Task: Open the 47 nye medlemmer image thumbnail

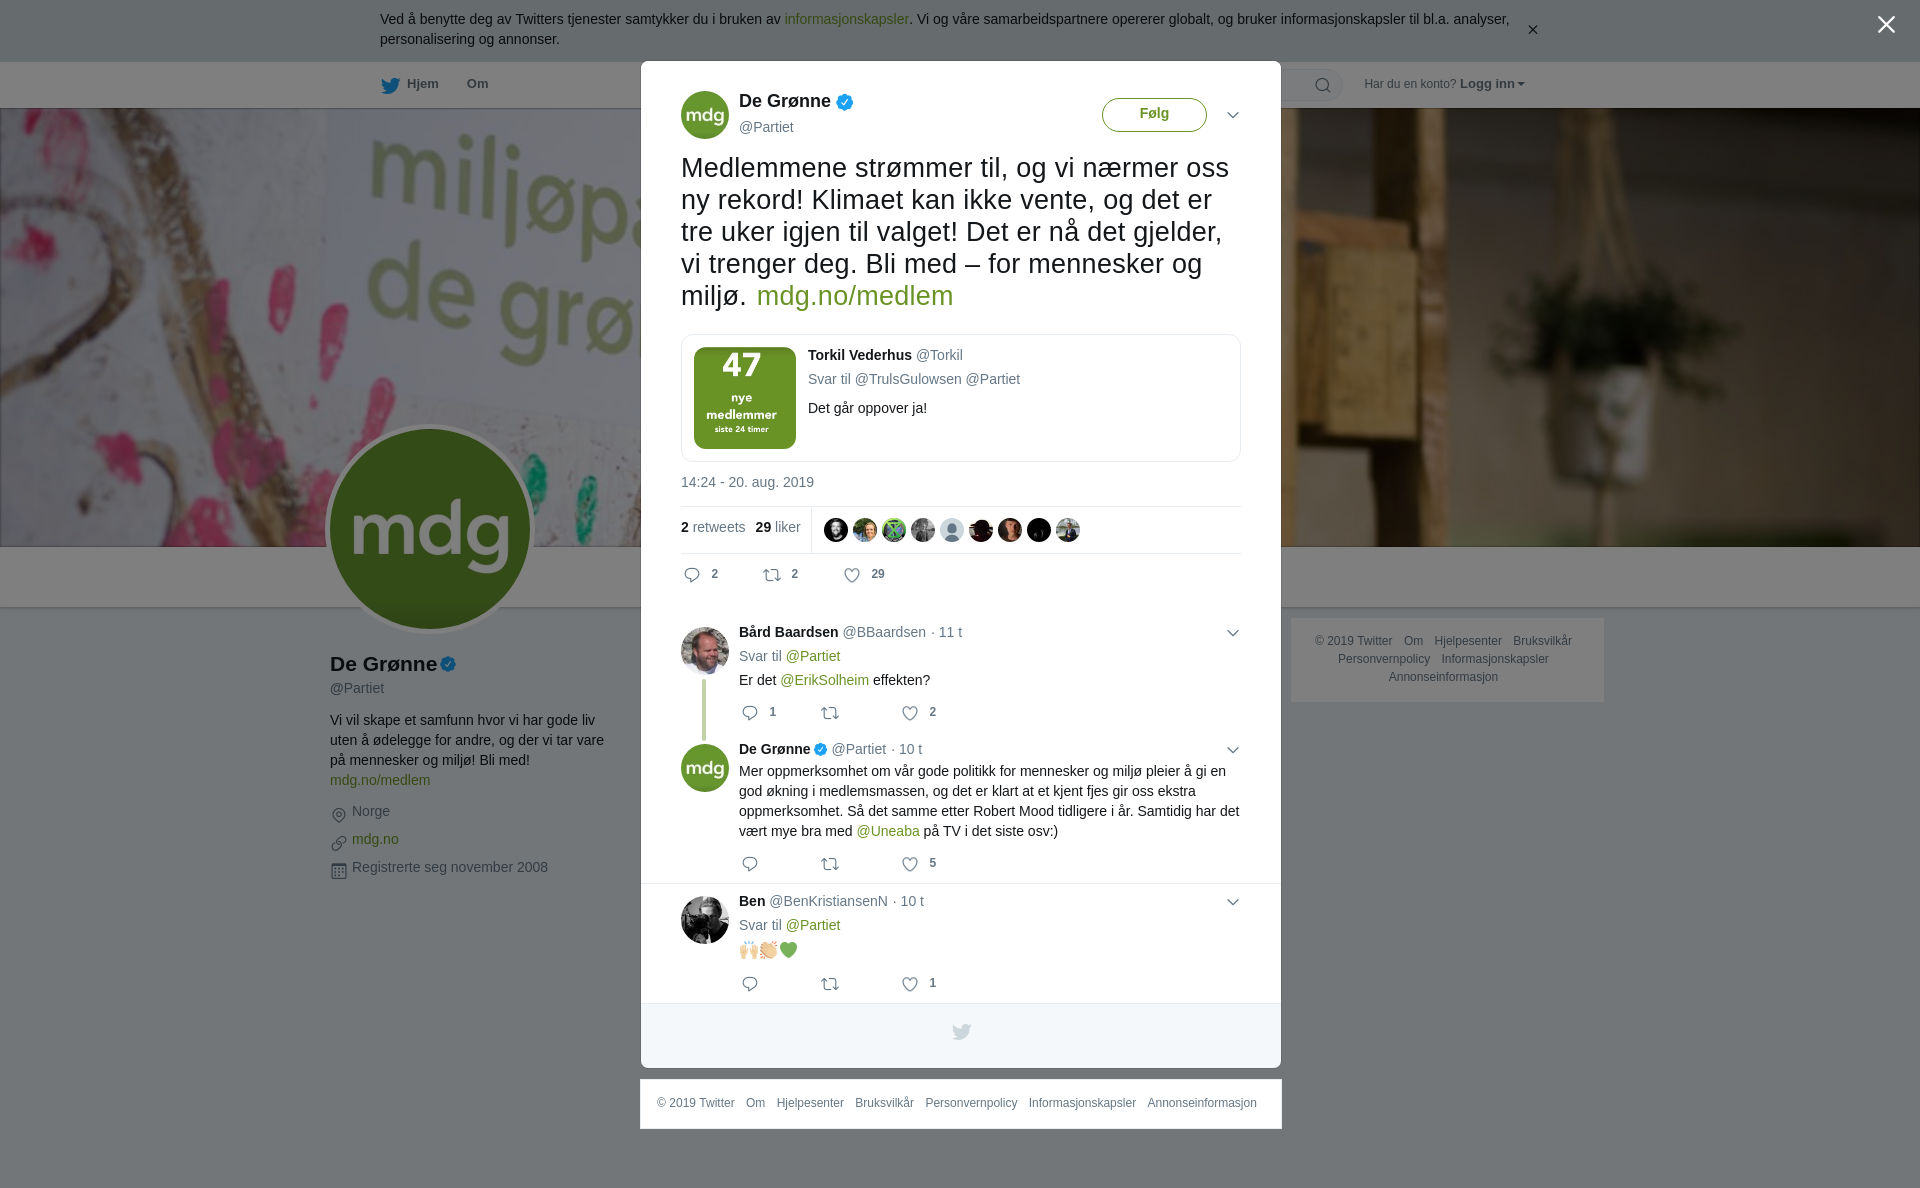Action: (x=745, y=398)
